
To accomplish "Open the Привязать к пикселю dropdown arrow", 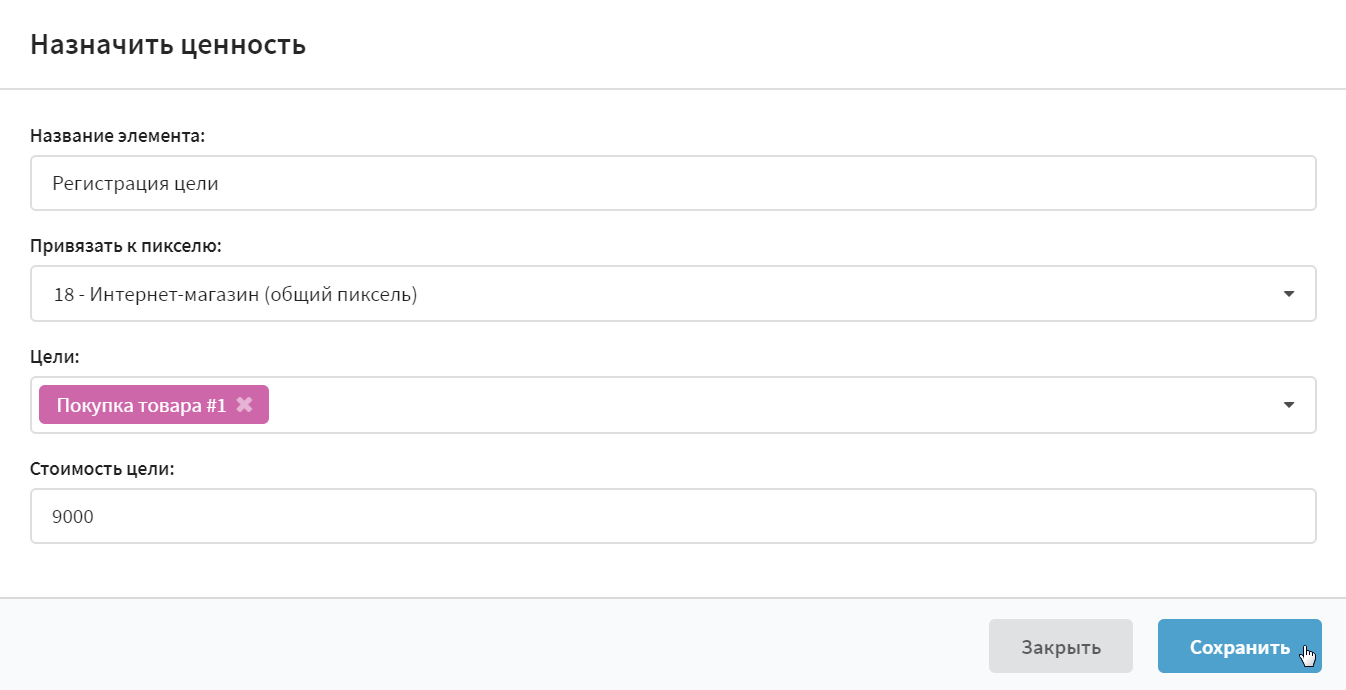I will (x=1289, y=294).
